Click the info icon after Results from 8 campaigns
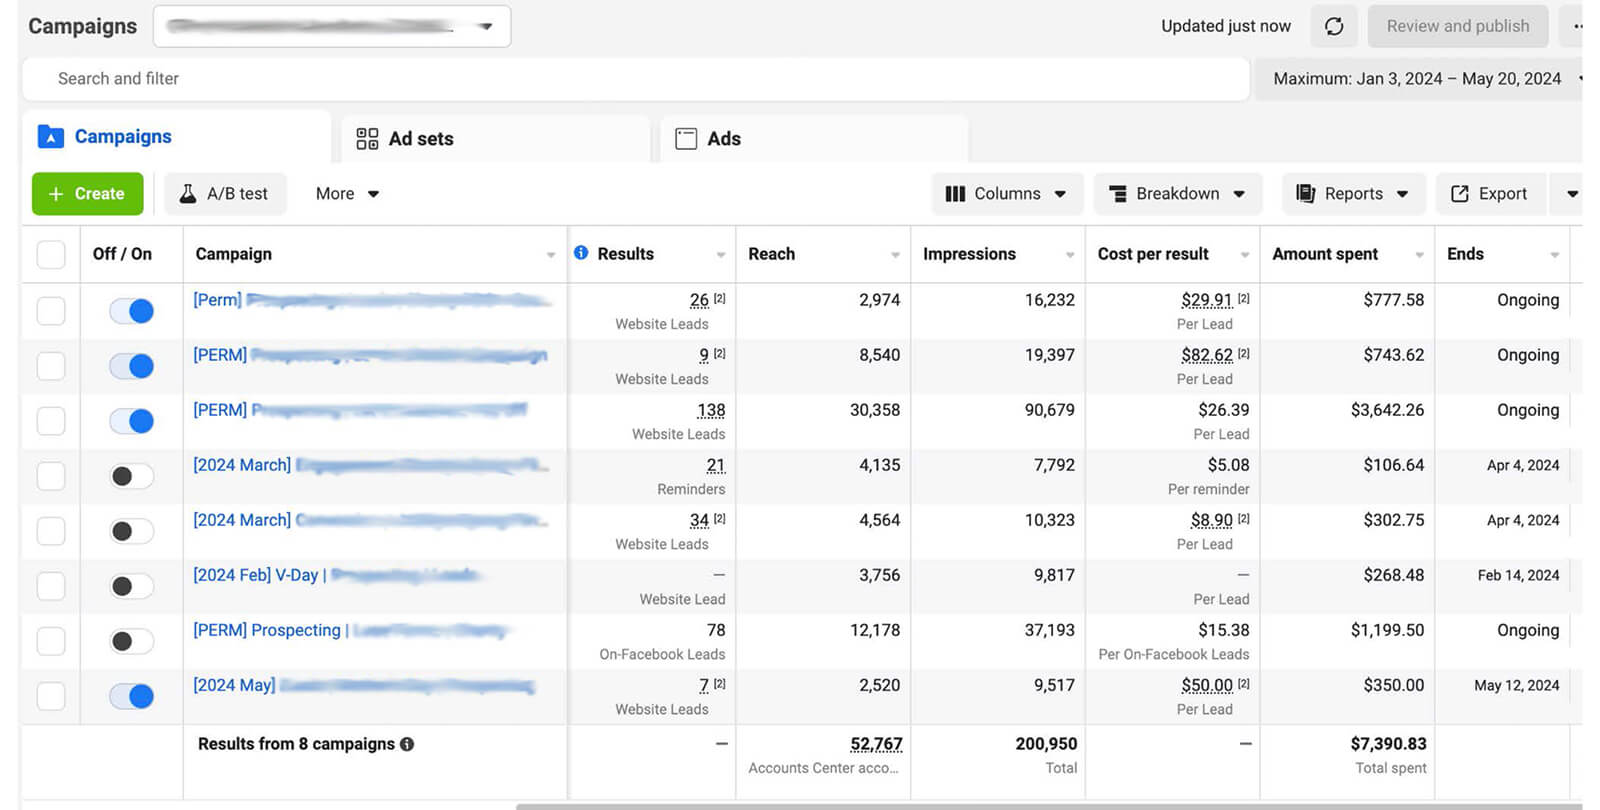This screenshot has height=810, width=1600. (x=407, y=744)
